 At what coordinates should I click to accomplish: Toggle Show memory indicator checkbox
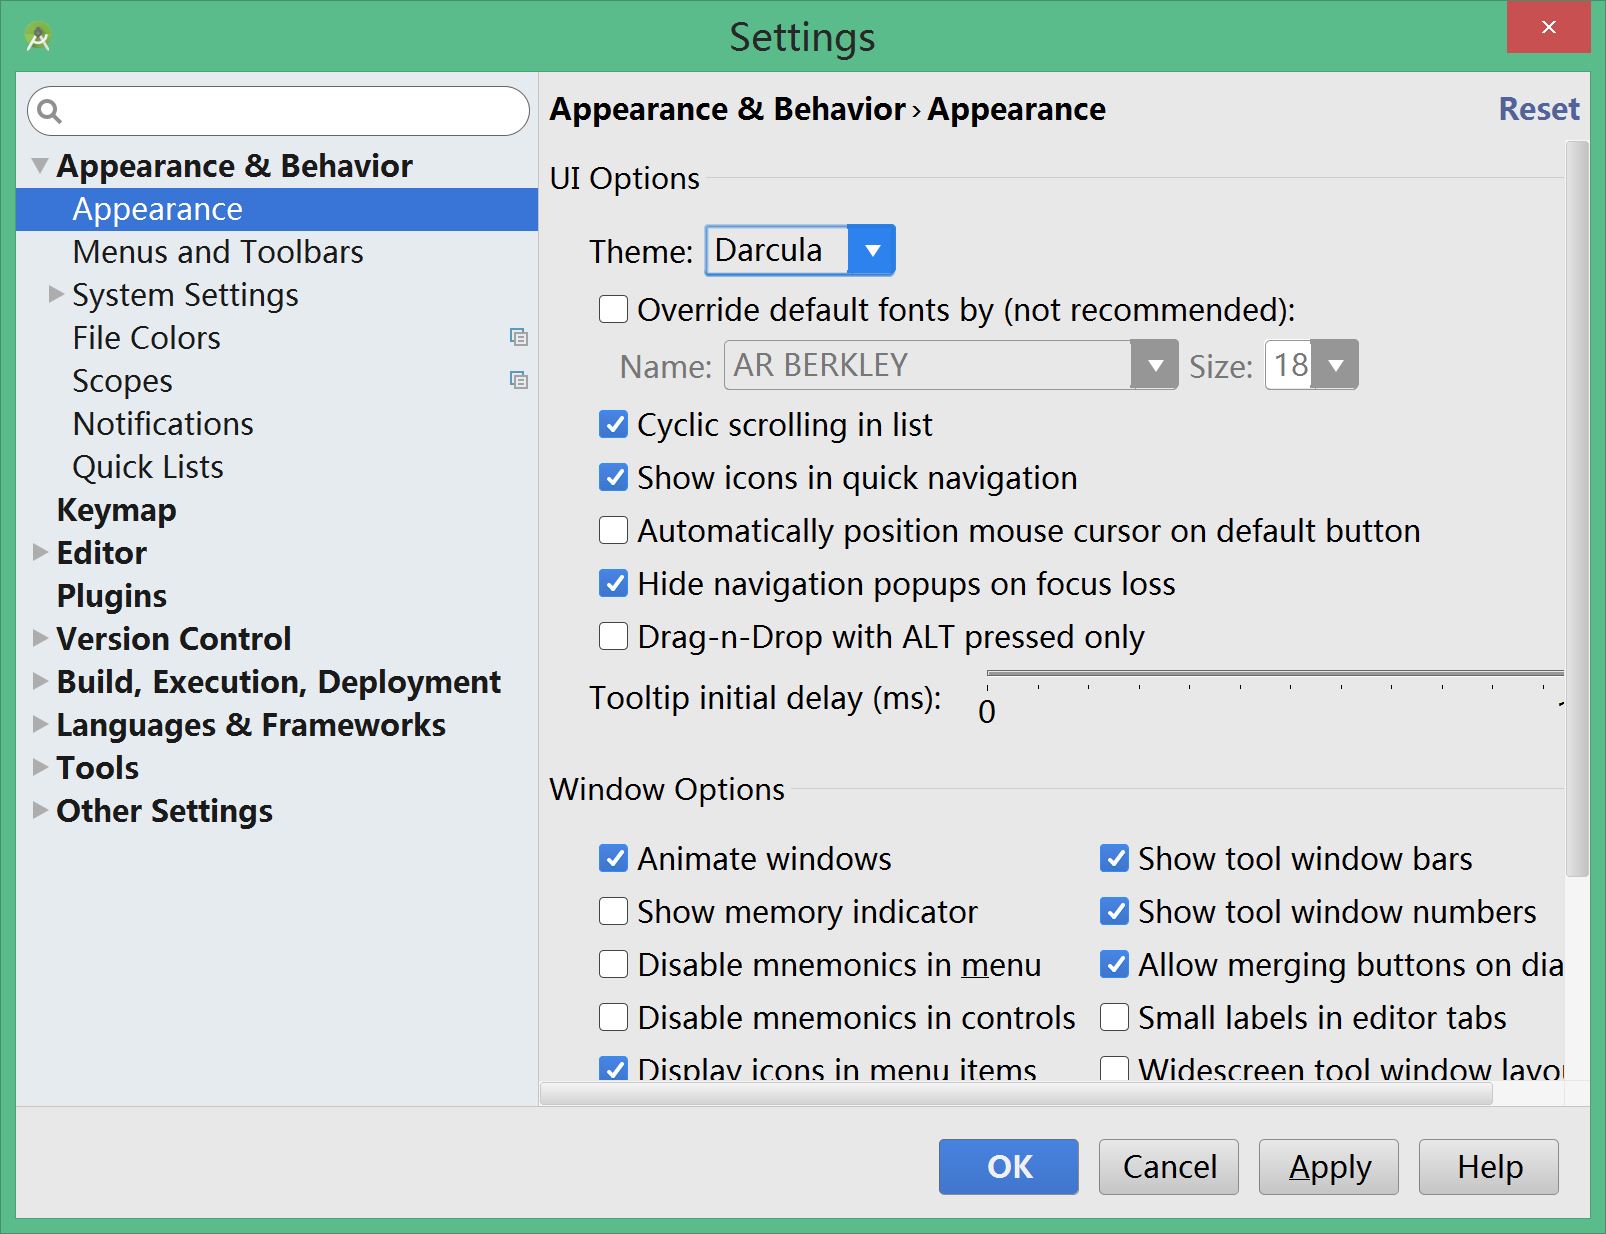point(613,911)
